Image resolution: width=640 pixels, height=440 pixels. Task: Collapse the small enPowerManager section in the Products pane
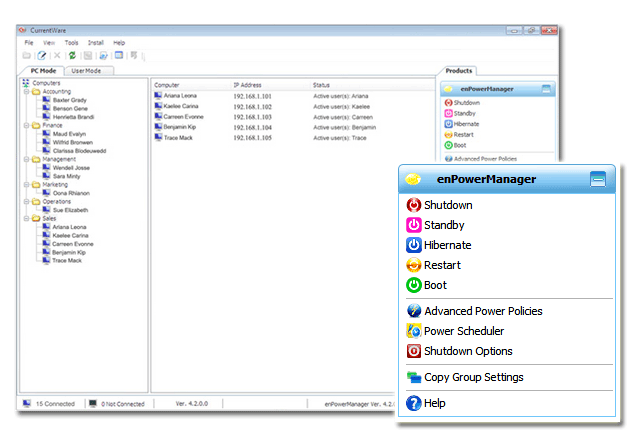[x=546, y=89]
